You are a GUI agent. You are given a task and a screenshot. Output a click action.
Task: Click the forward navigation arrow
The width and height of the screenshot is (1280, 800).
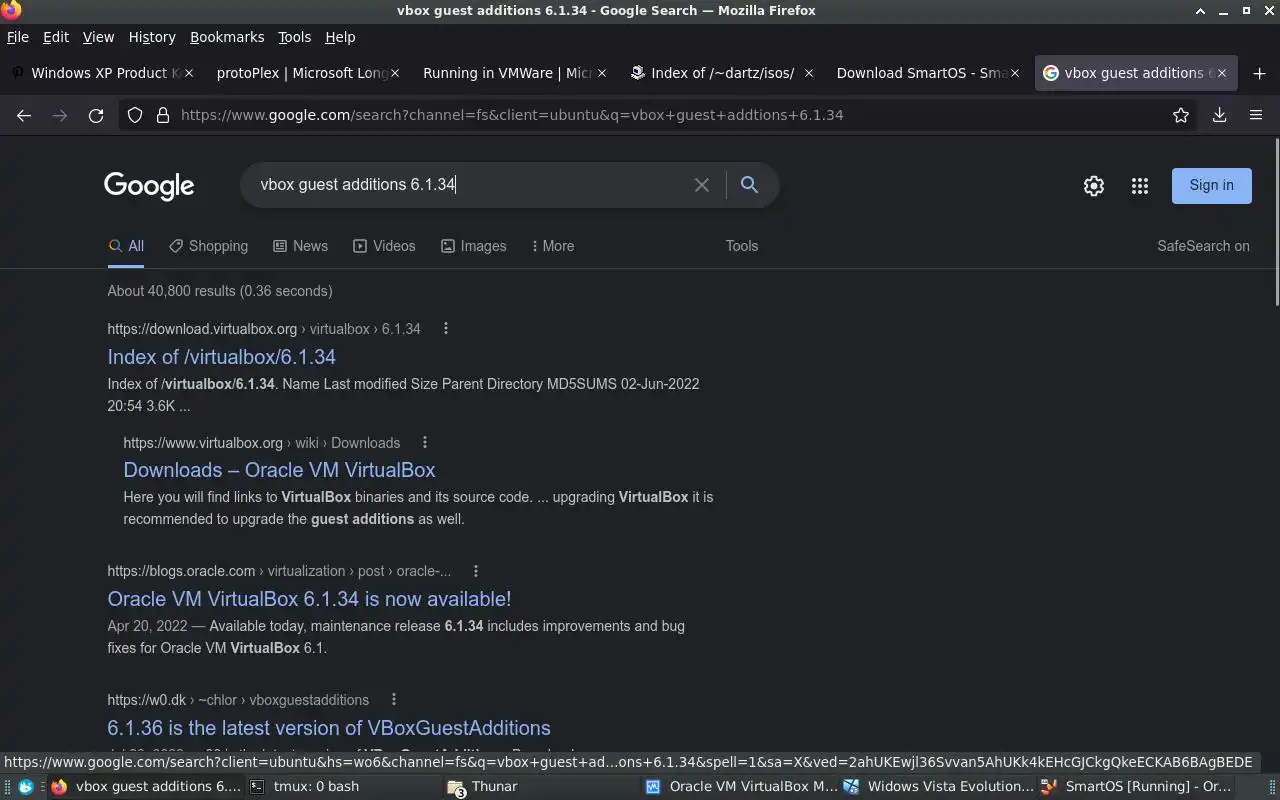point(60,115)
